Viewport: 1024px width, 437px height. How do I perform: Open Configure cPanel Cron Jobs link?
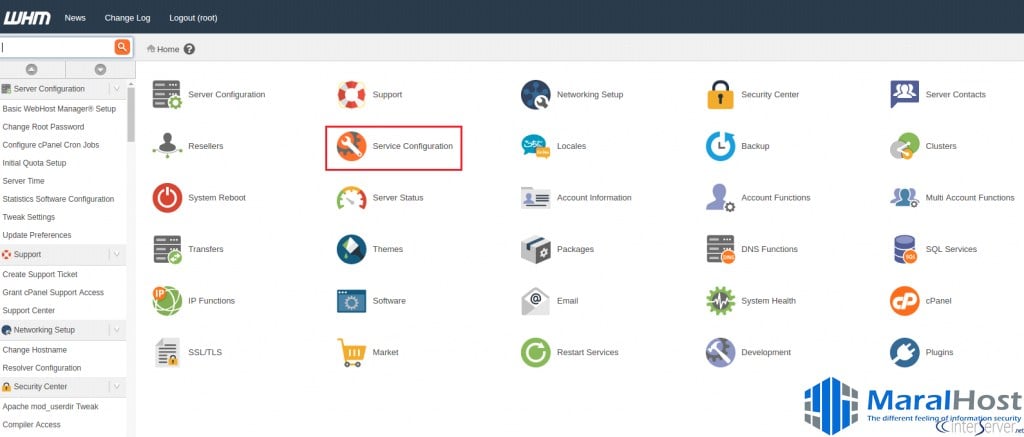click(51, 145)
